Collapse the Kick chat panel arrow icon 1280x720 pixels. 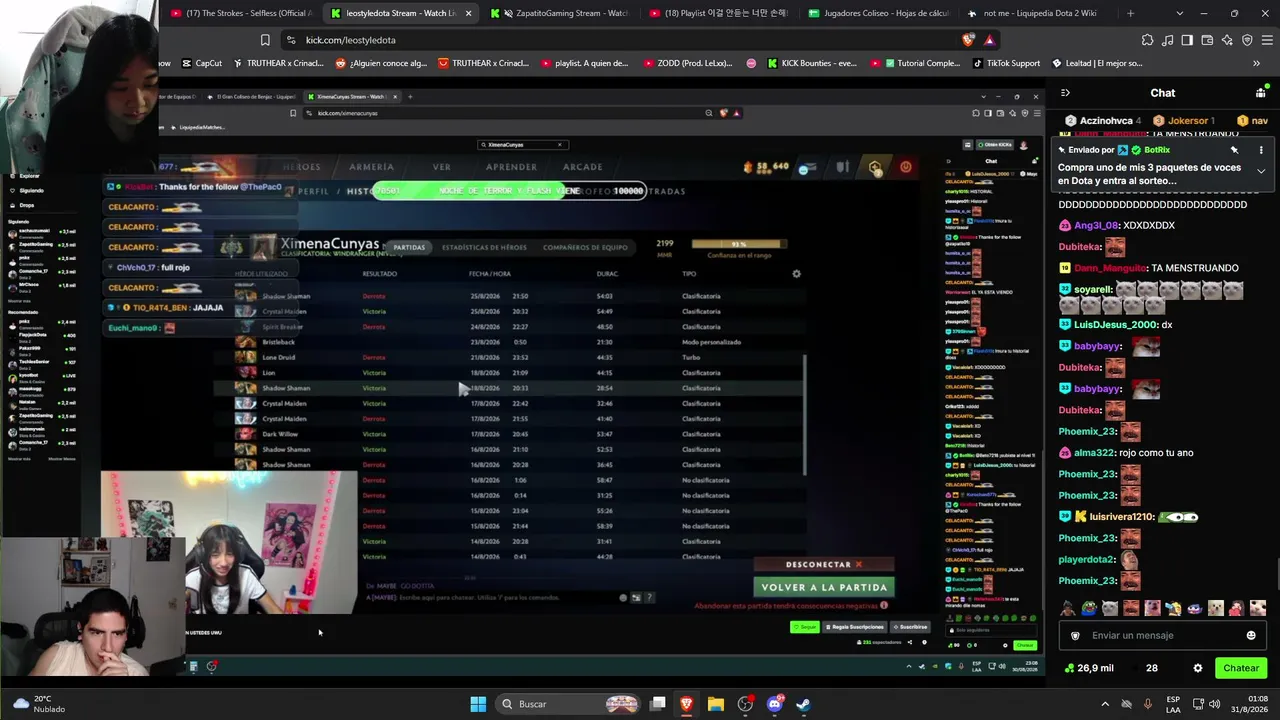tap(1065, 93)
